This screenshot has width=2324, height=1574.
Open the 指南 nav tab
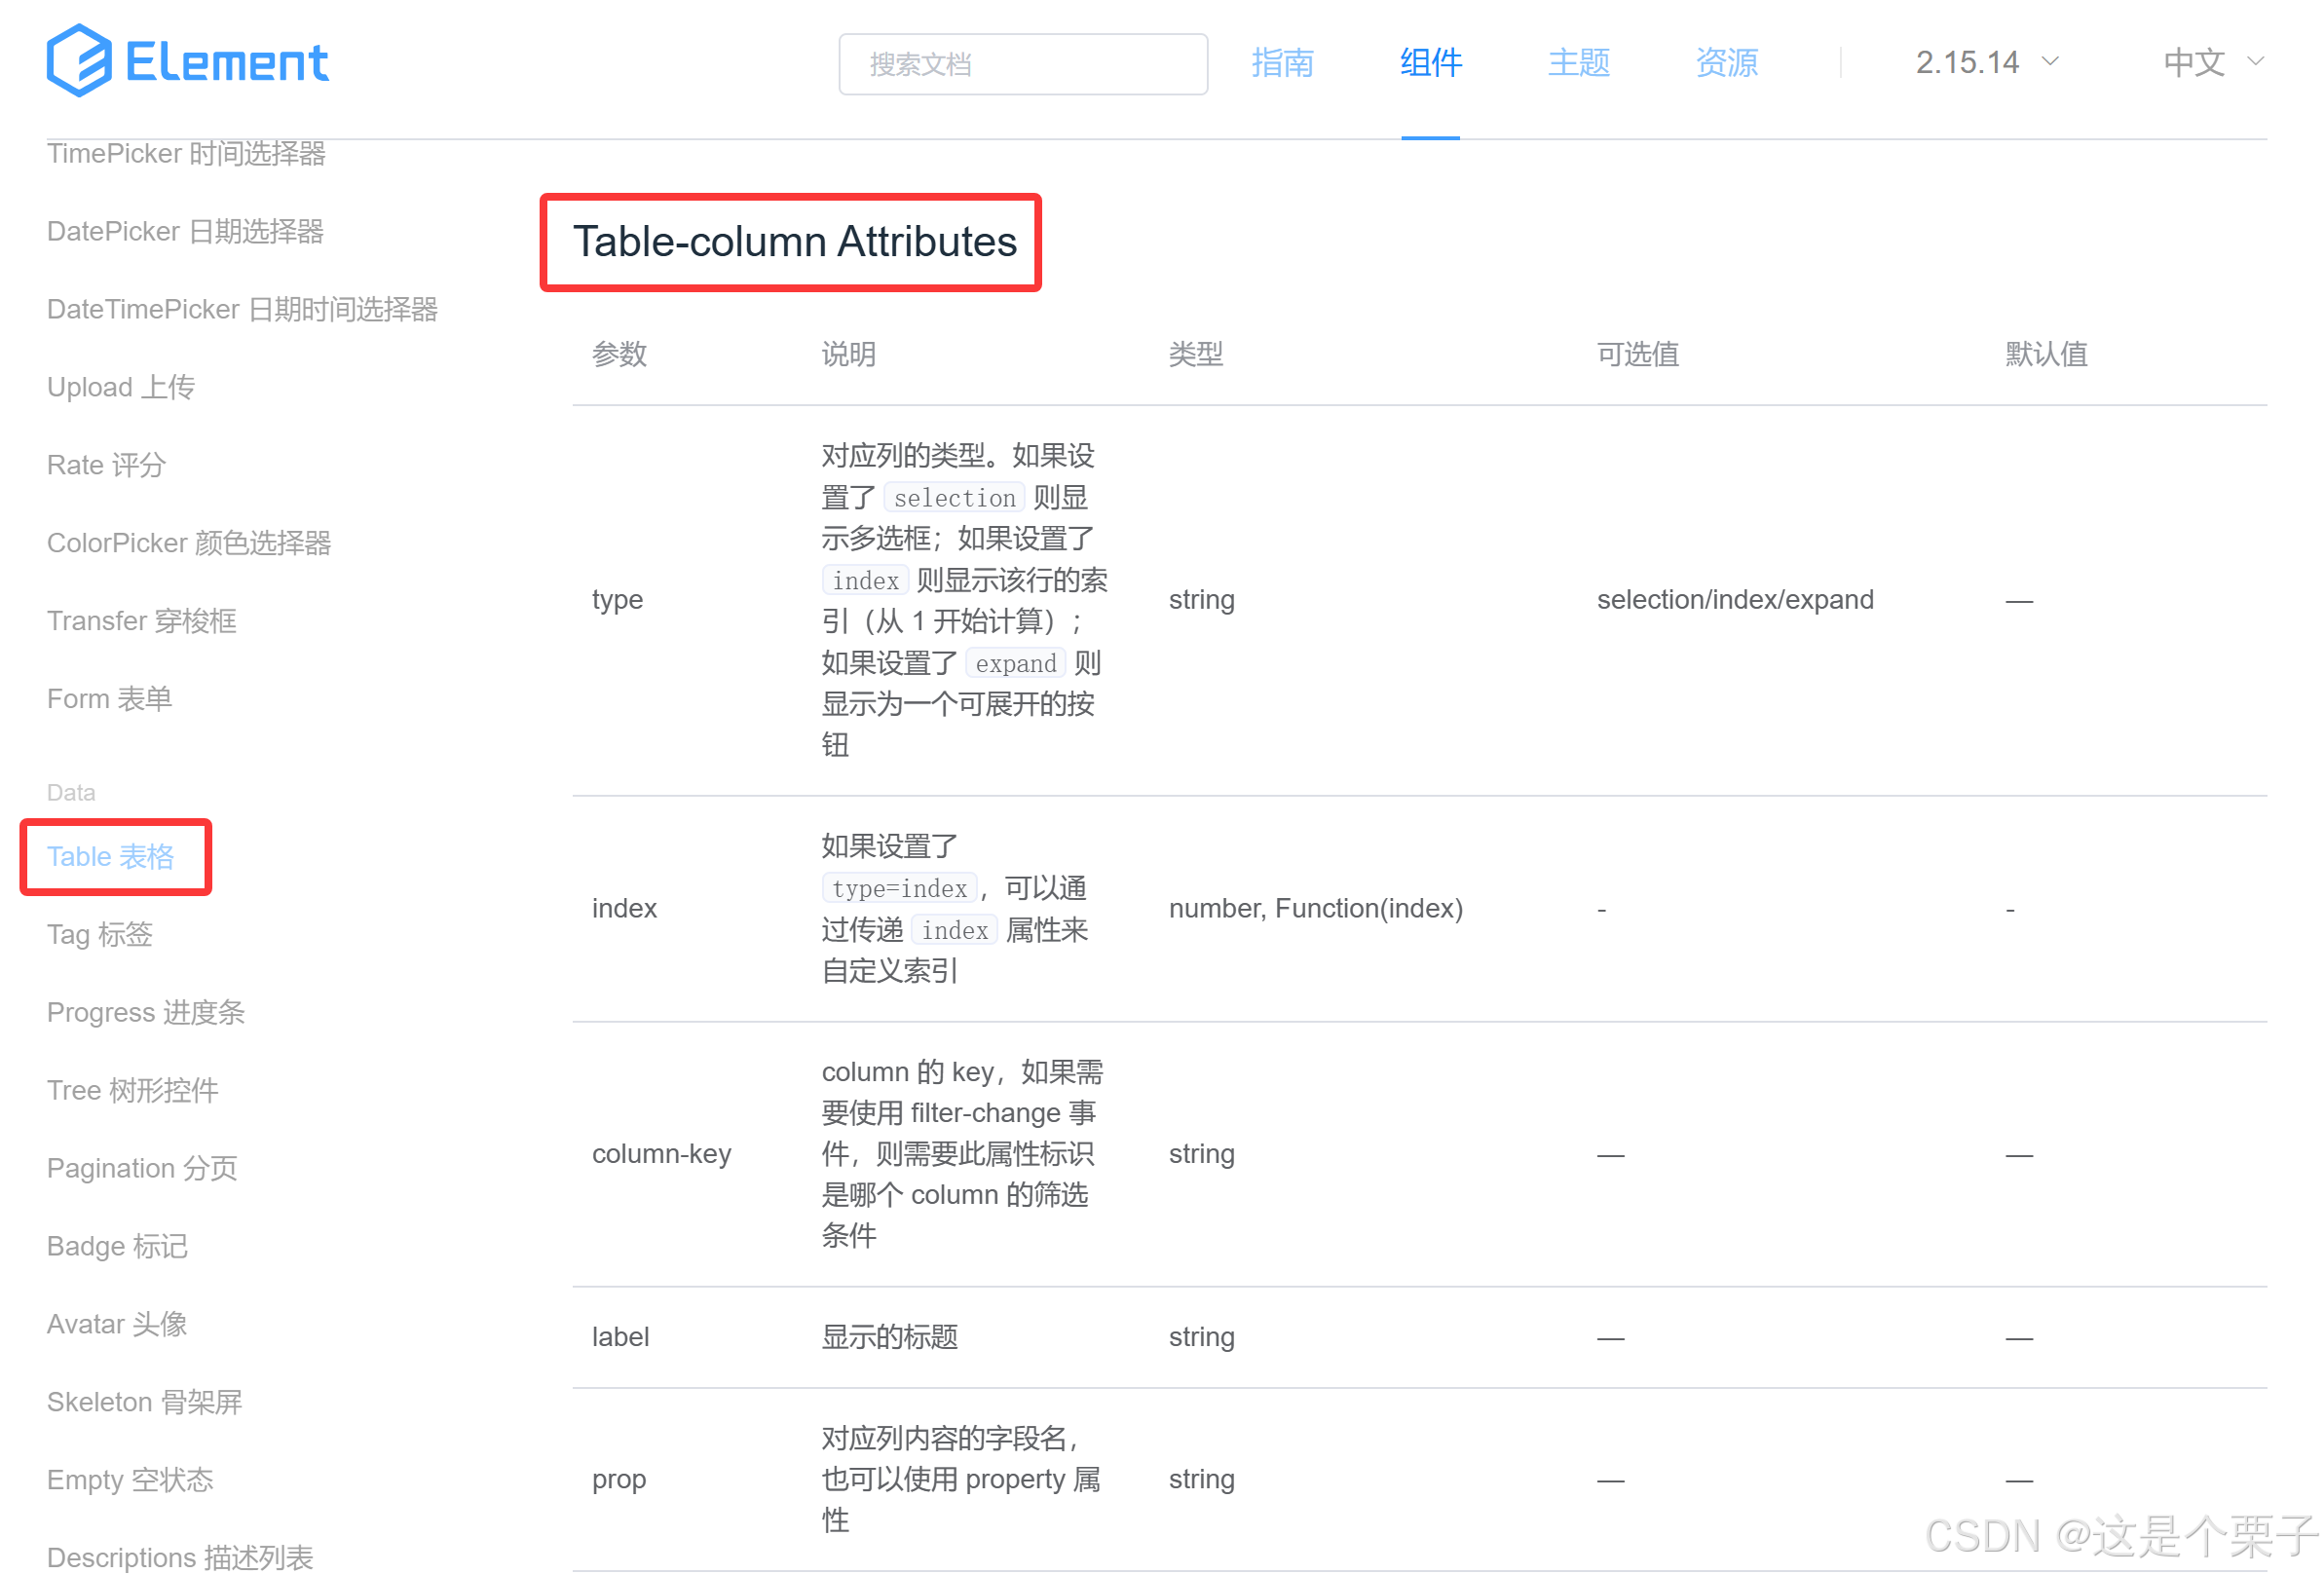tap(1282, 62)
